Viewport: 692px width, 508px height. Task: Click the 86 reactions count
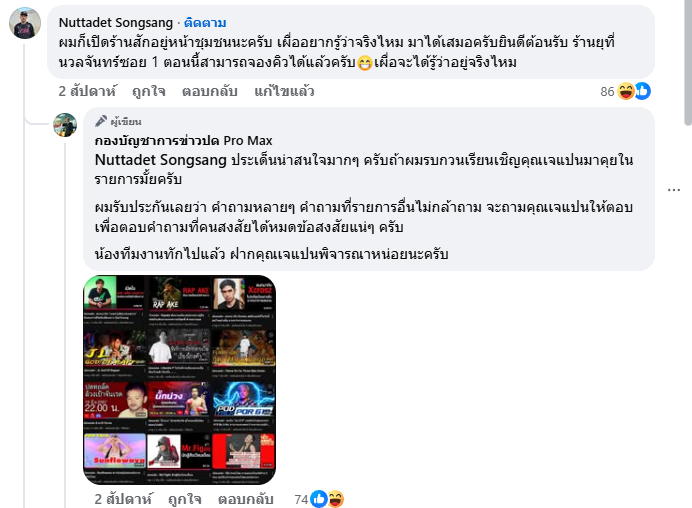(607, 91)
